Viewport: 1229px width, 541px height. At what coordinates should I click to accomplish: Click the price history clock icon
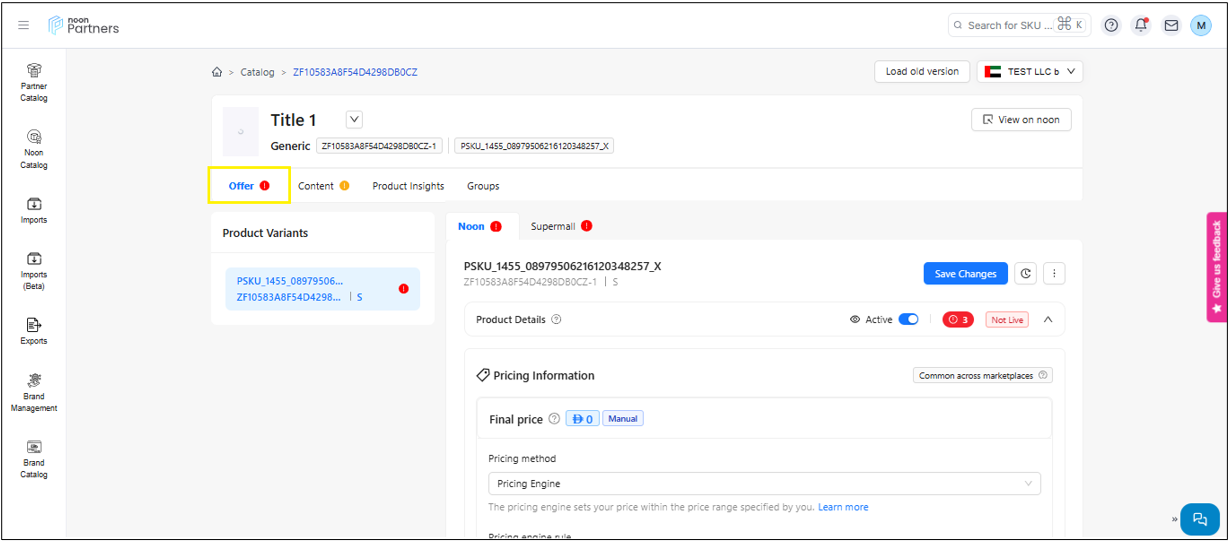click(1025, 274)
